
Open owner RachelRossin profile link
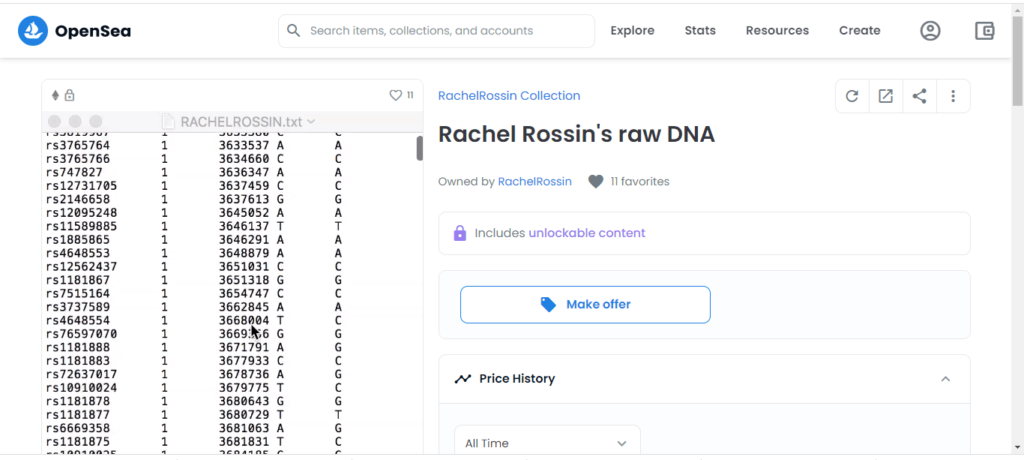(x=535, y=182)
